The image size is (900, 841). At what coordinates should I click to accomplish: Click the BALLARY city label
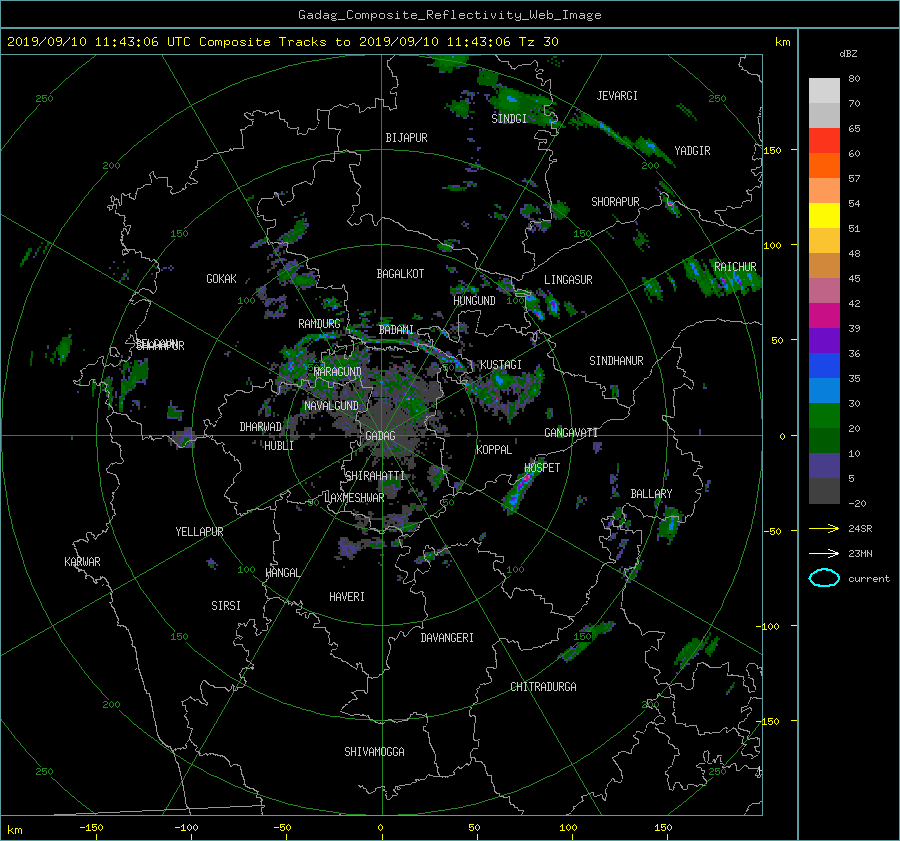coord(651,494)
